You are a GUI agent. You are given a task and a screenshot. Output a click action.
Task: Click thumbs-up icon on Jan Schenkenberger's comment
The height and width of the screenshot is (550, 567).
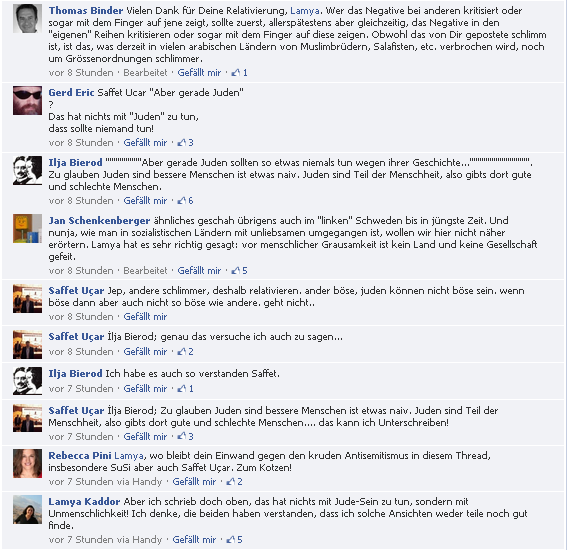[236, 270]
